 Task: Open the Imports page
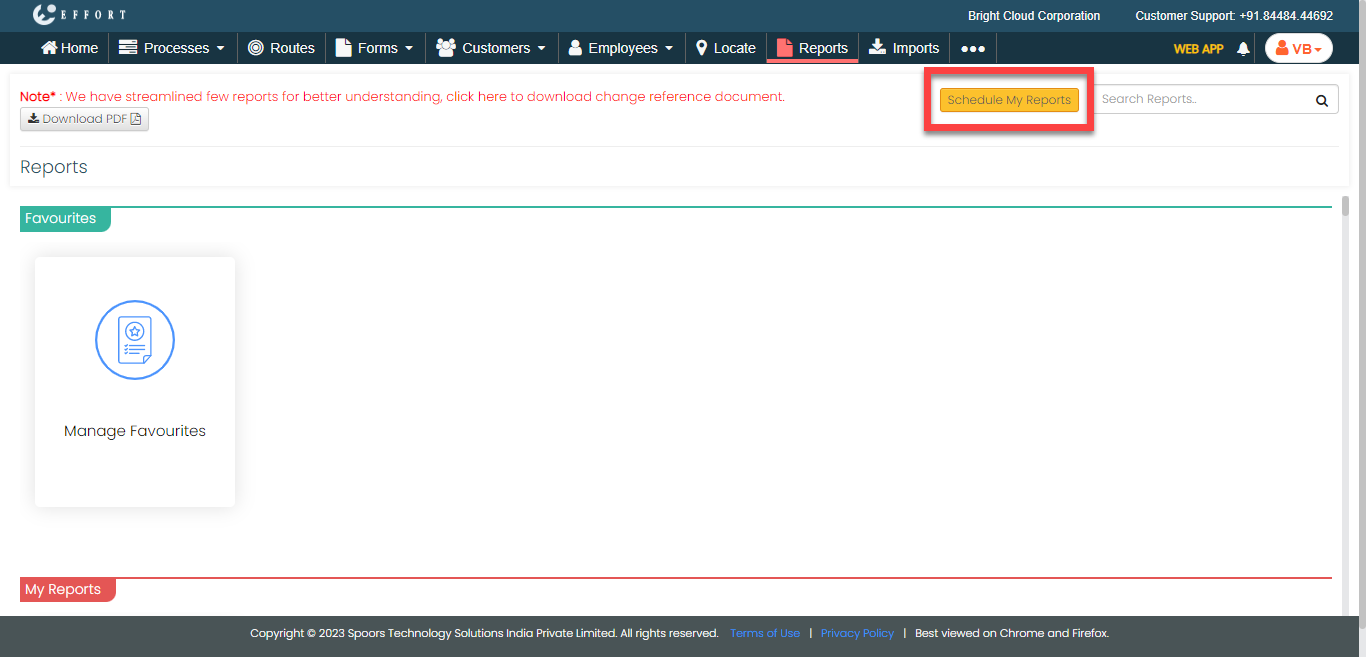pyautogui.click(x=904, y=48)
